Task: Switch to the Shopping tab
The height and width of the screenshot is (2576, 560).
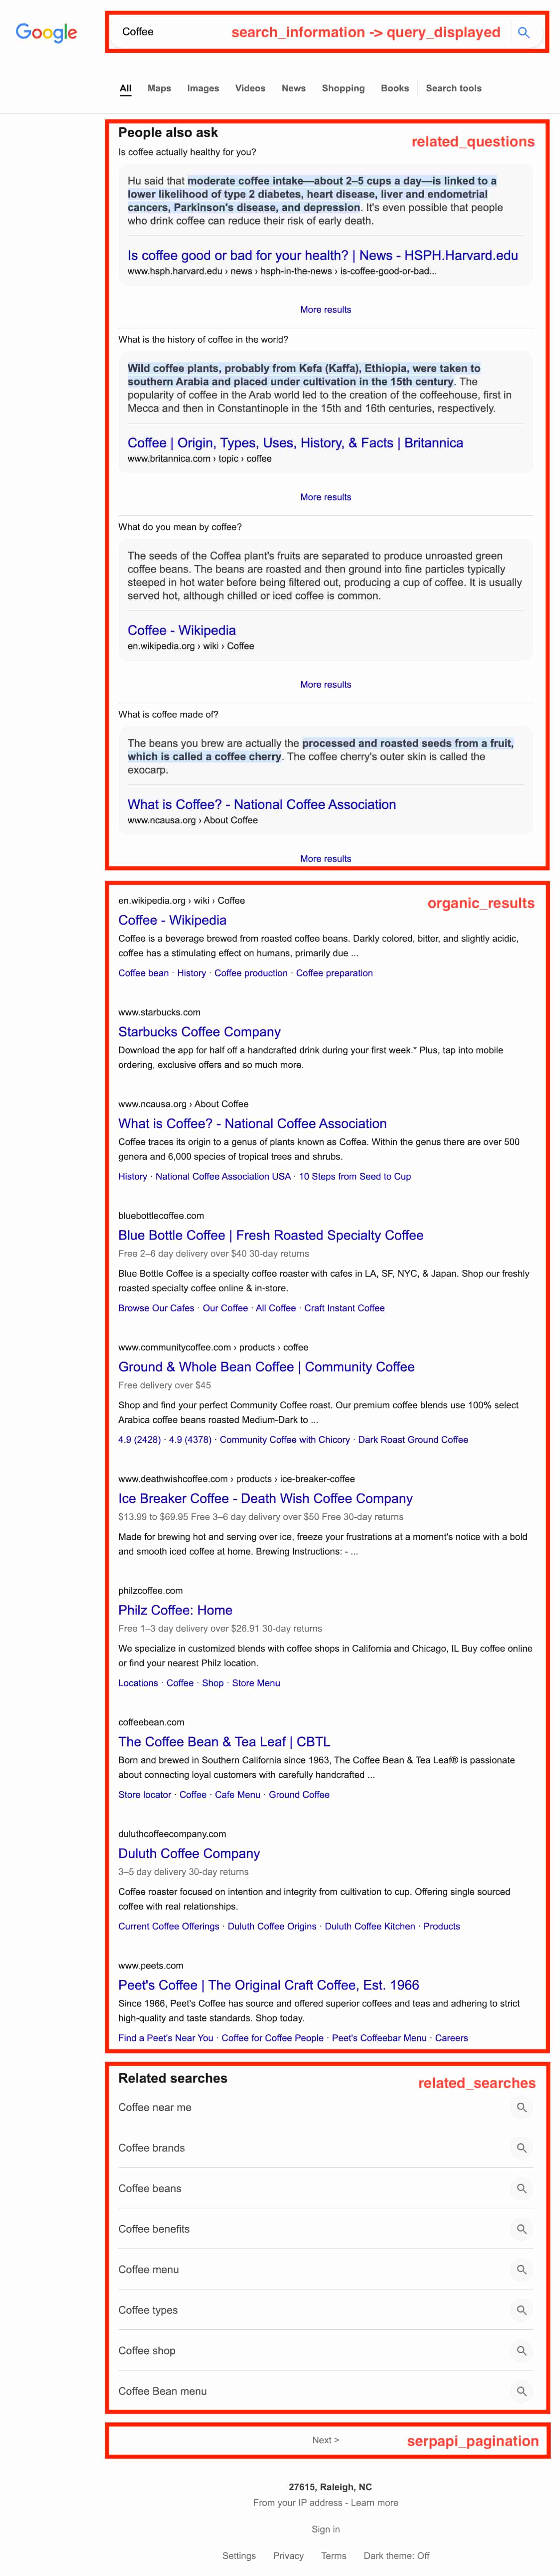Action: click(x=343, y=88)
